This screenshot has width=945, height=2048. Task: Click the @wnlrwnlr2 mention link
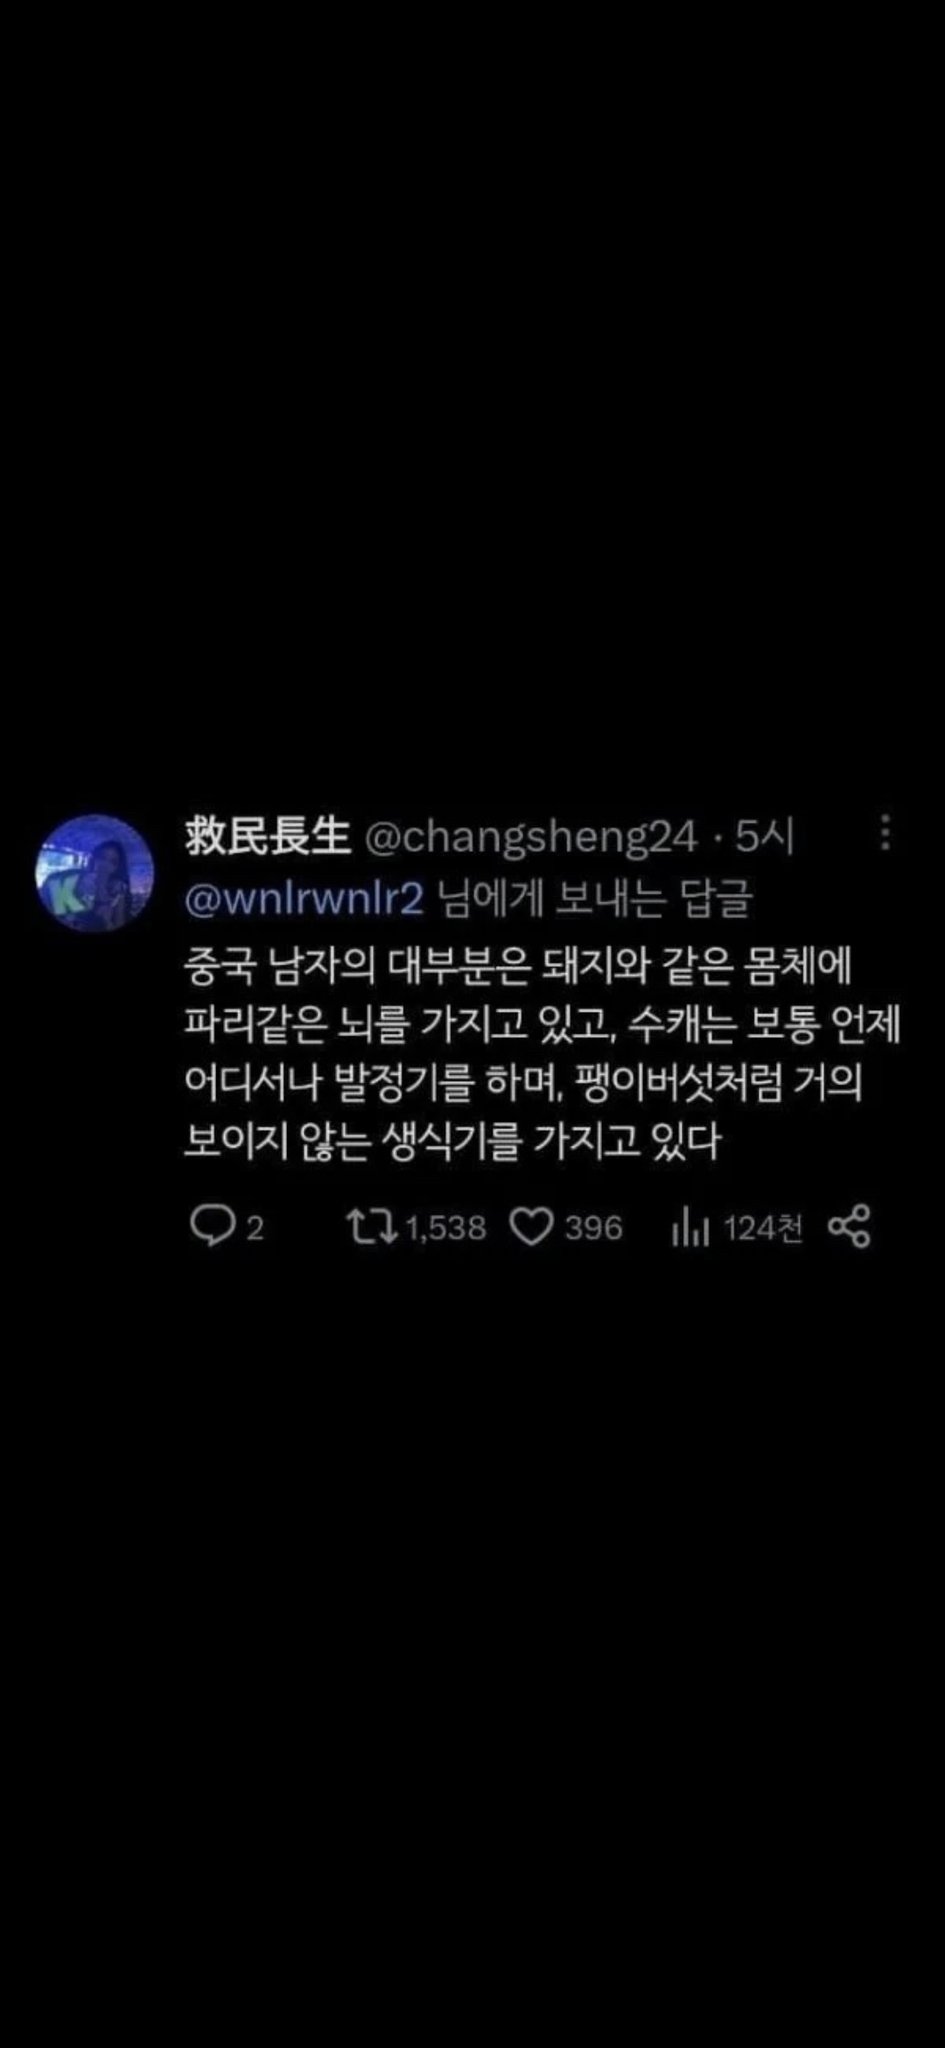[x=305, y=899]
